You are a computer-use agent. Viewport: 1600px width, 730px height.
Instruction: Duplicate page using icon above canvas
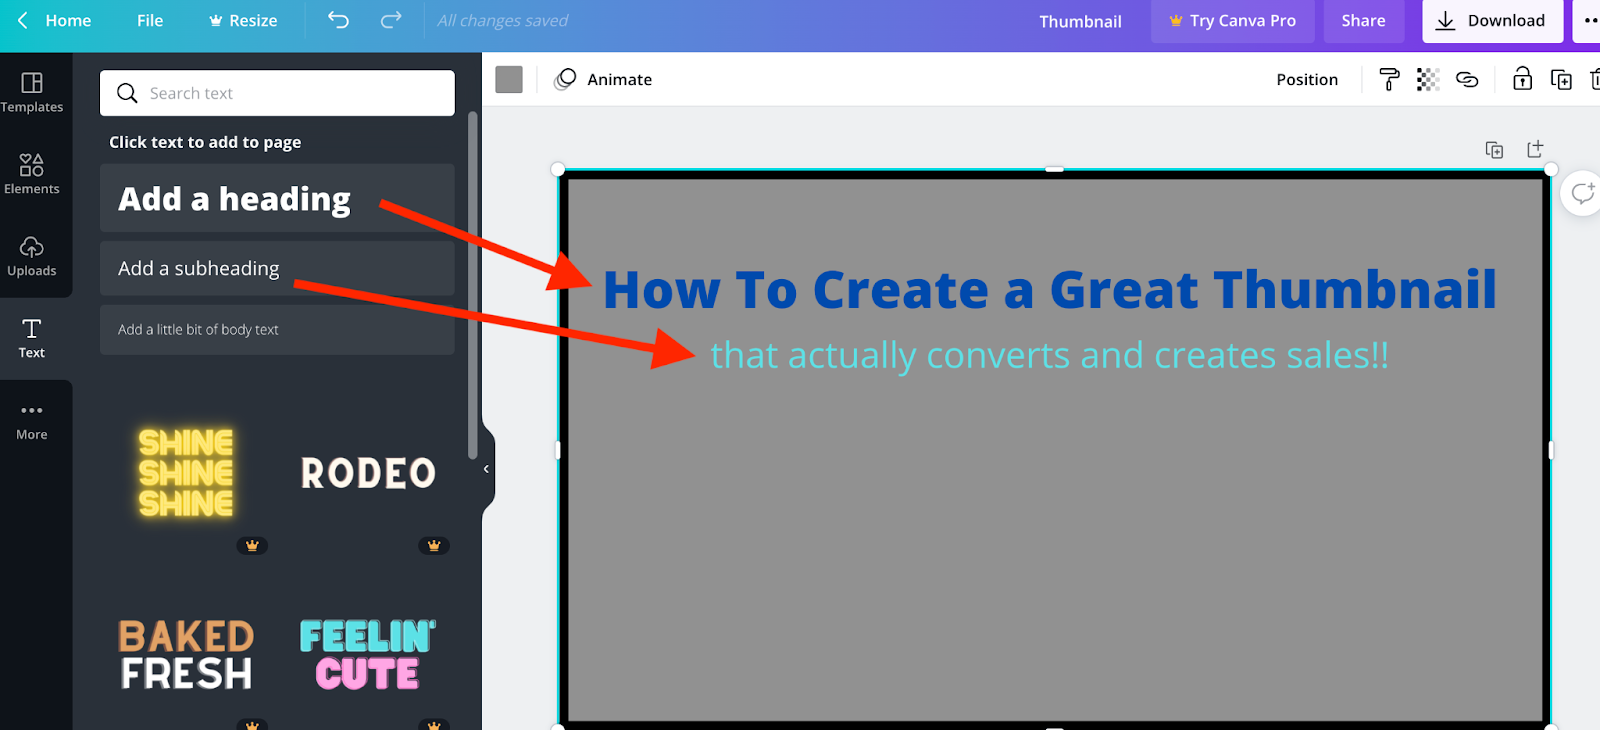pos(1494,150)
